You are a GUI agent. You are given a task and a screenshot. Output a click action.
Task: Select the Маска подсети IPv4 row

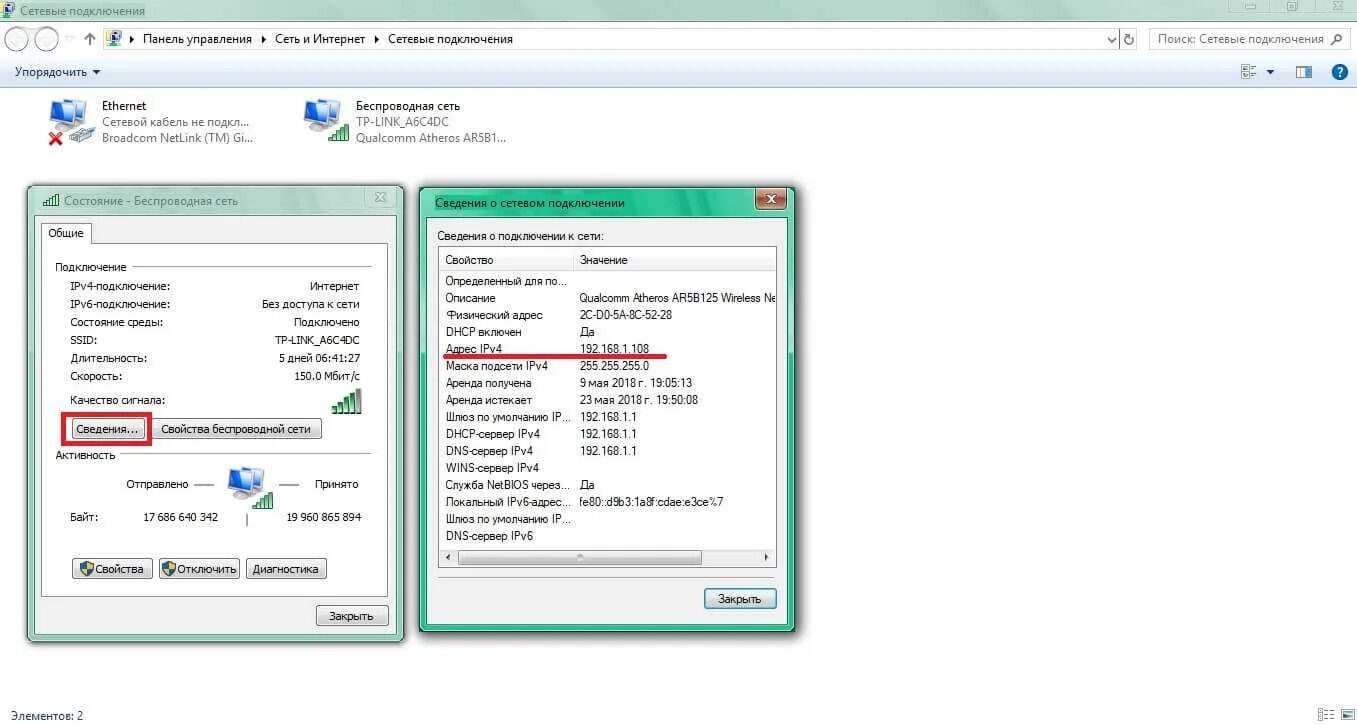(x=608, y=366)
